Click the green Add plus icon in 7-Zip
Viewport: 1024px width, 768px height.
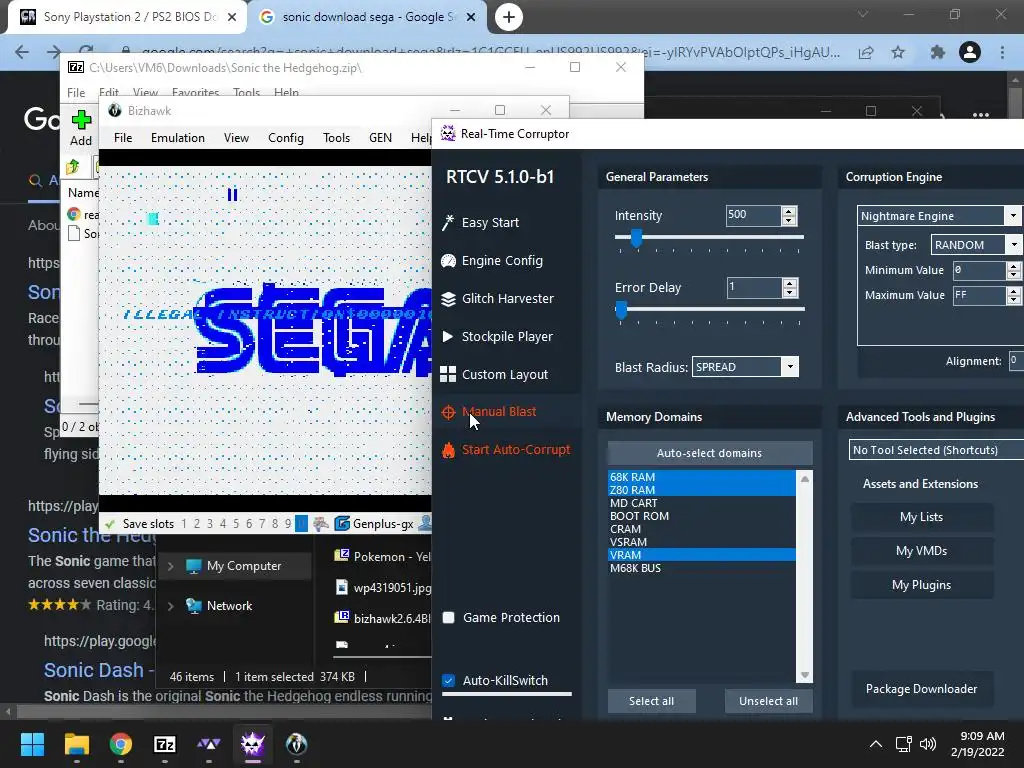pyautogui.click(x=81, y=120)
